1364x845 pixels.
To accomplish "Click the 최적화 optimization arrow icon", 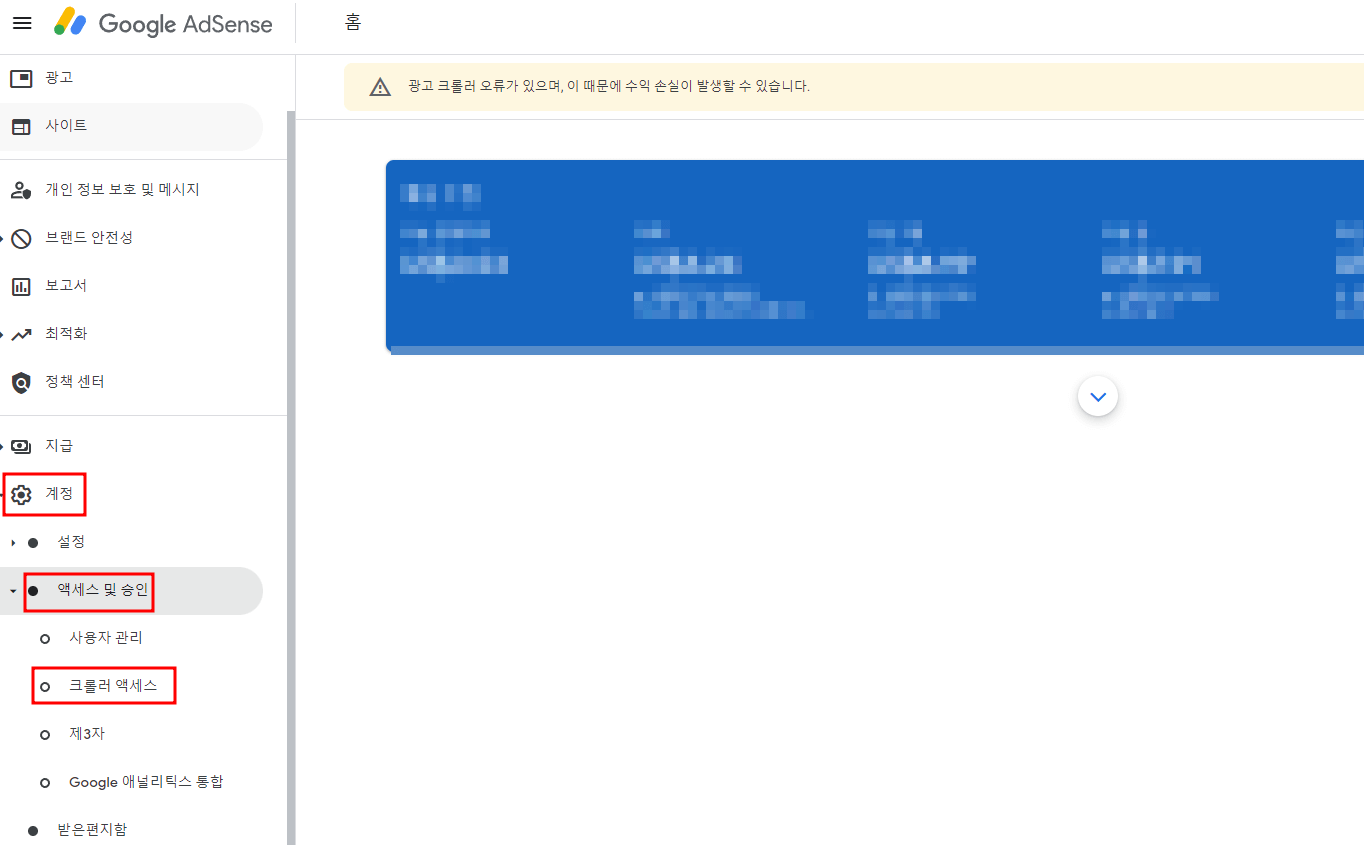I will pyautogui.click(x=21, y=333).
